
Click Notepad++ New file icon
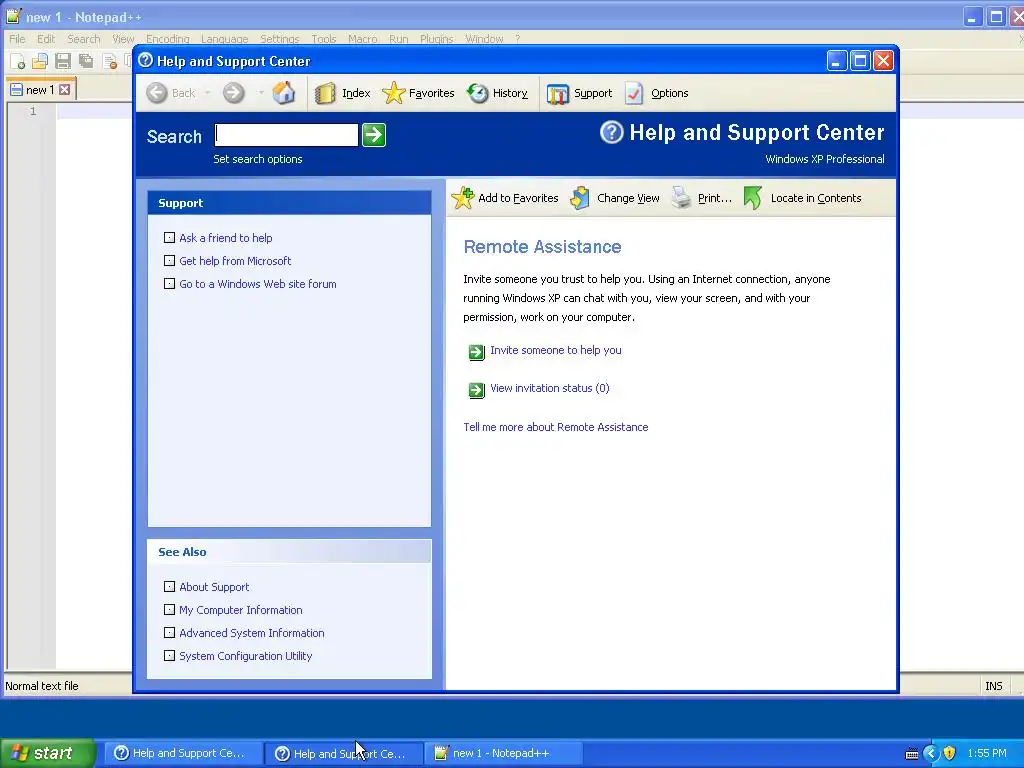point(18,61)
